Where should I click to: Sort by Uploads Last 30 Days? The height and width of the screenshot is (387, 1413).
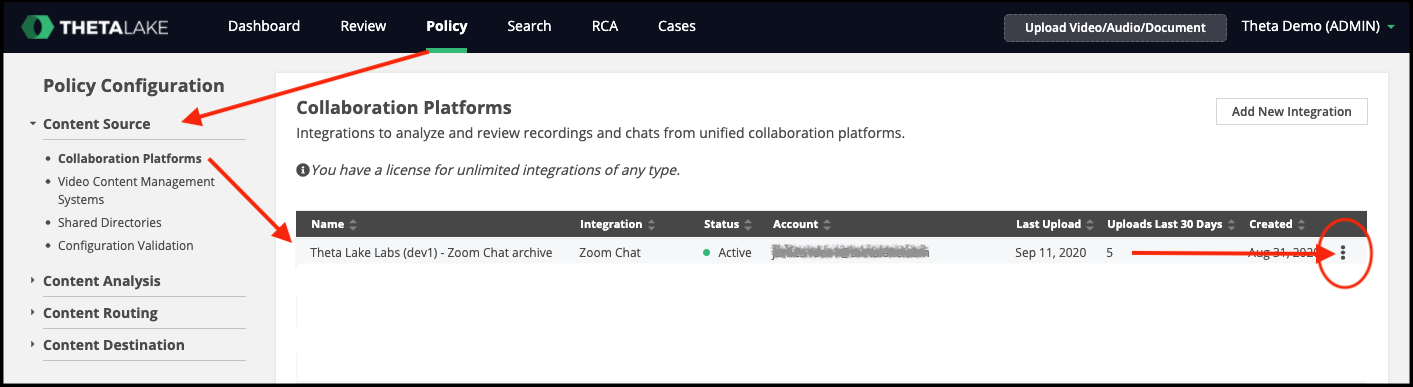pyautogui.click(x=1171, y=224)
